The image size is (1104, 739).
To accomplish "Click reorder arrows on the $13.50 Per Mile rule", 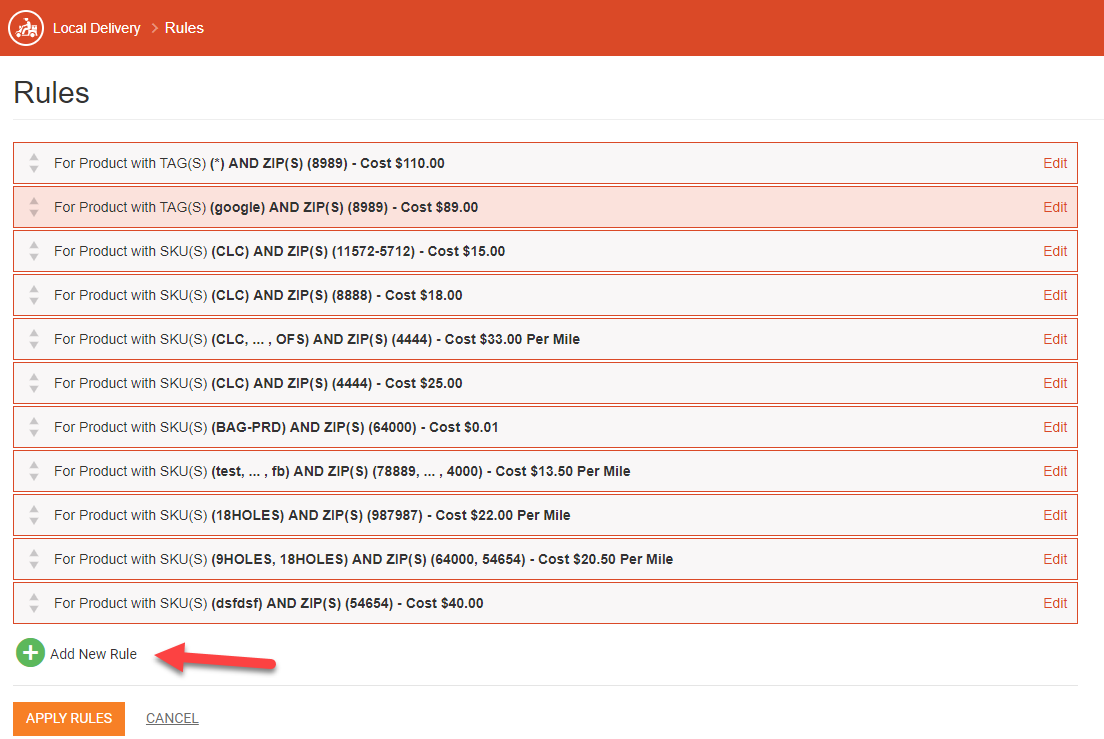I will point(34,471).
